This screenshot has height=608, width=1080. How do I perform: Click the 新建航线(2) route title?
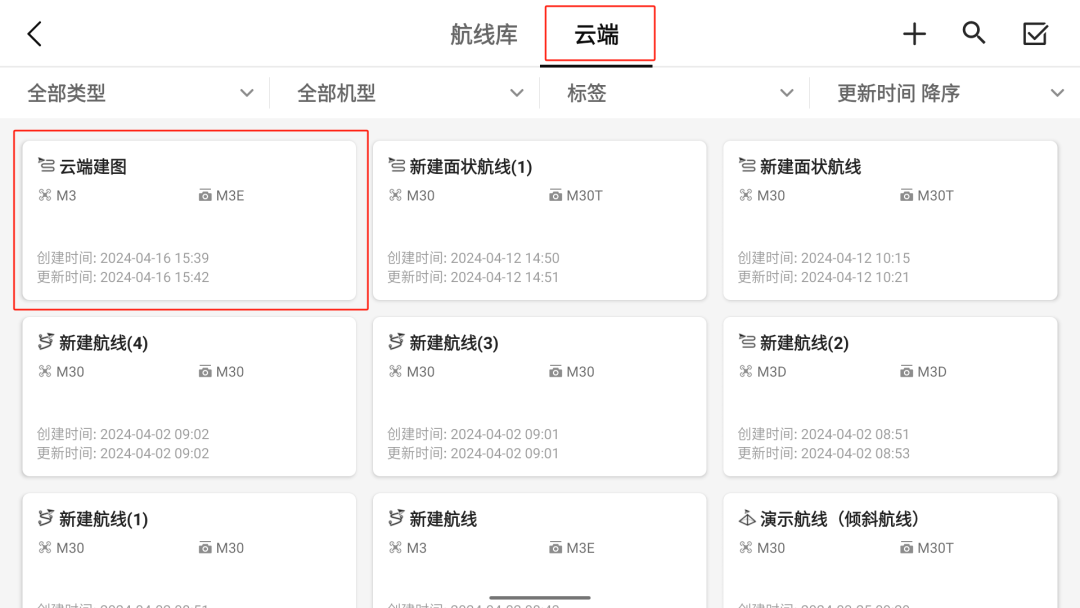804,343
